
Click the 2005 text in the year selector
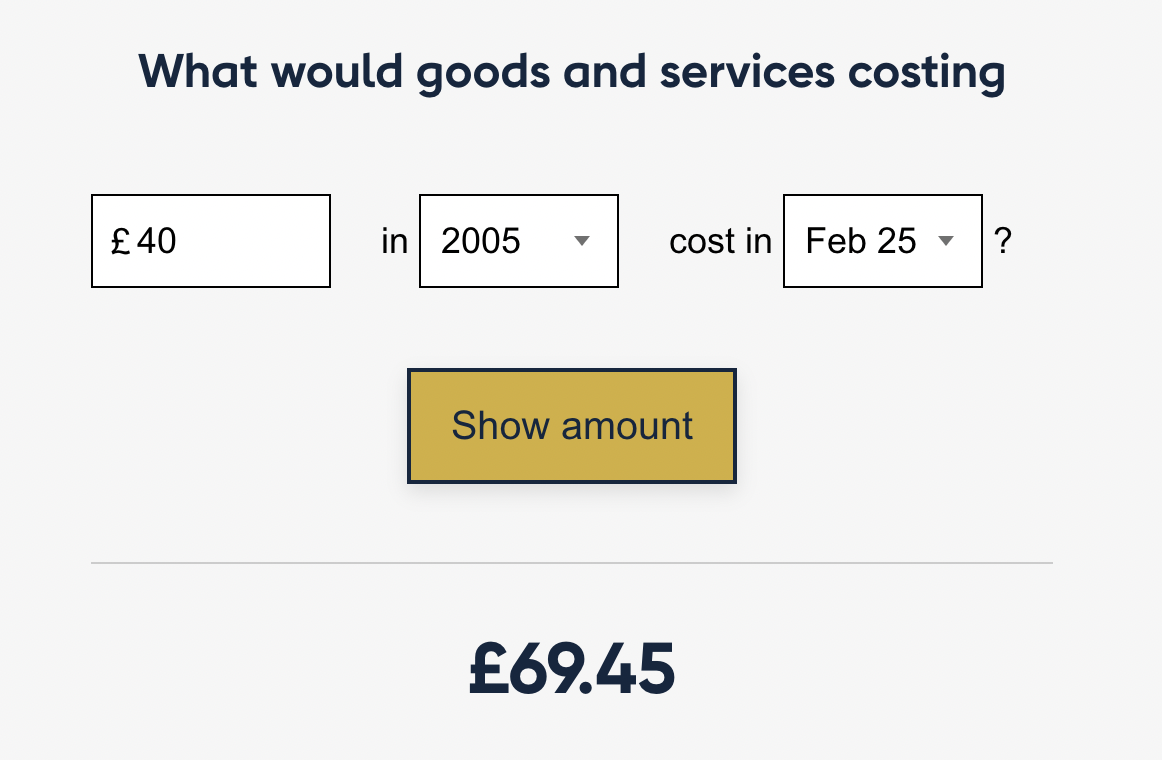point(481,241)
